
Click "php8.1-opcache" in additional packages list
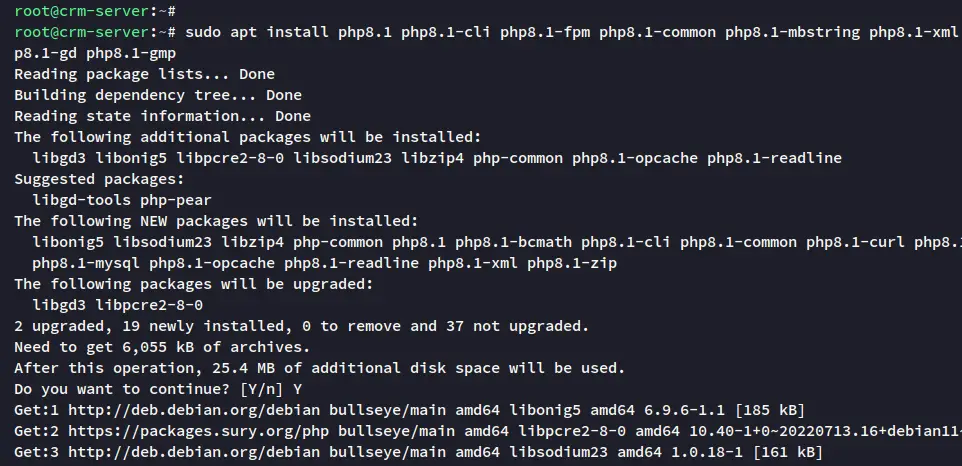635,158
